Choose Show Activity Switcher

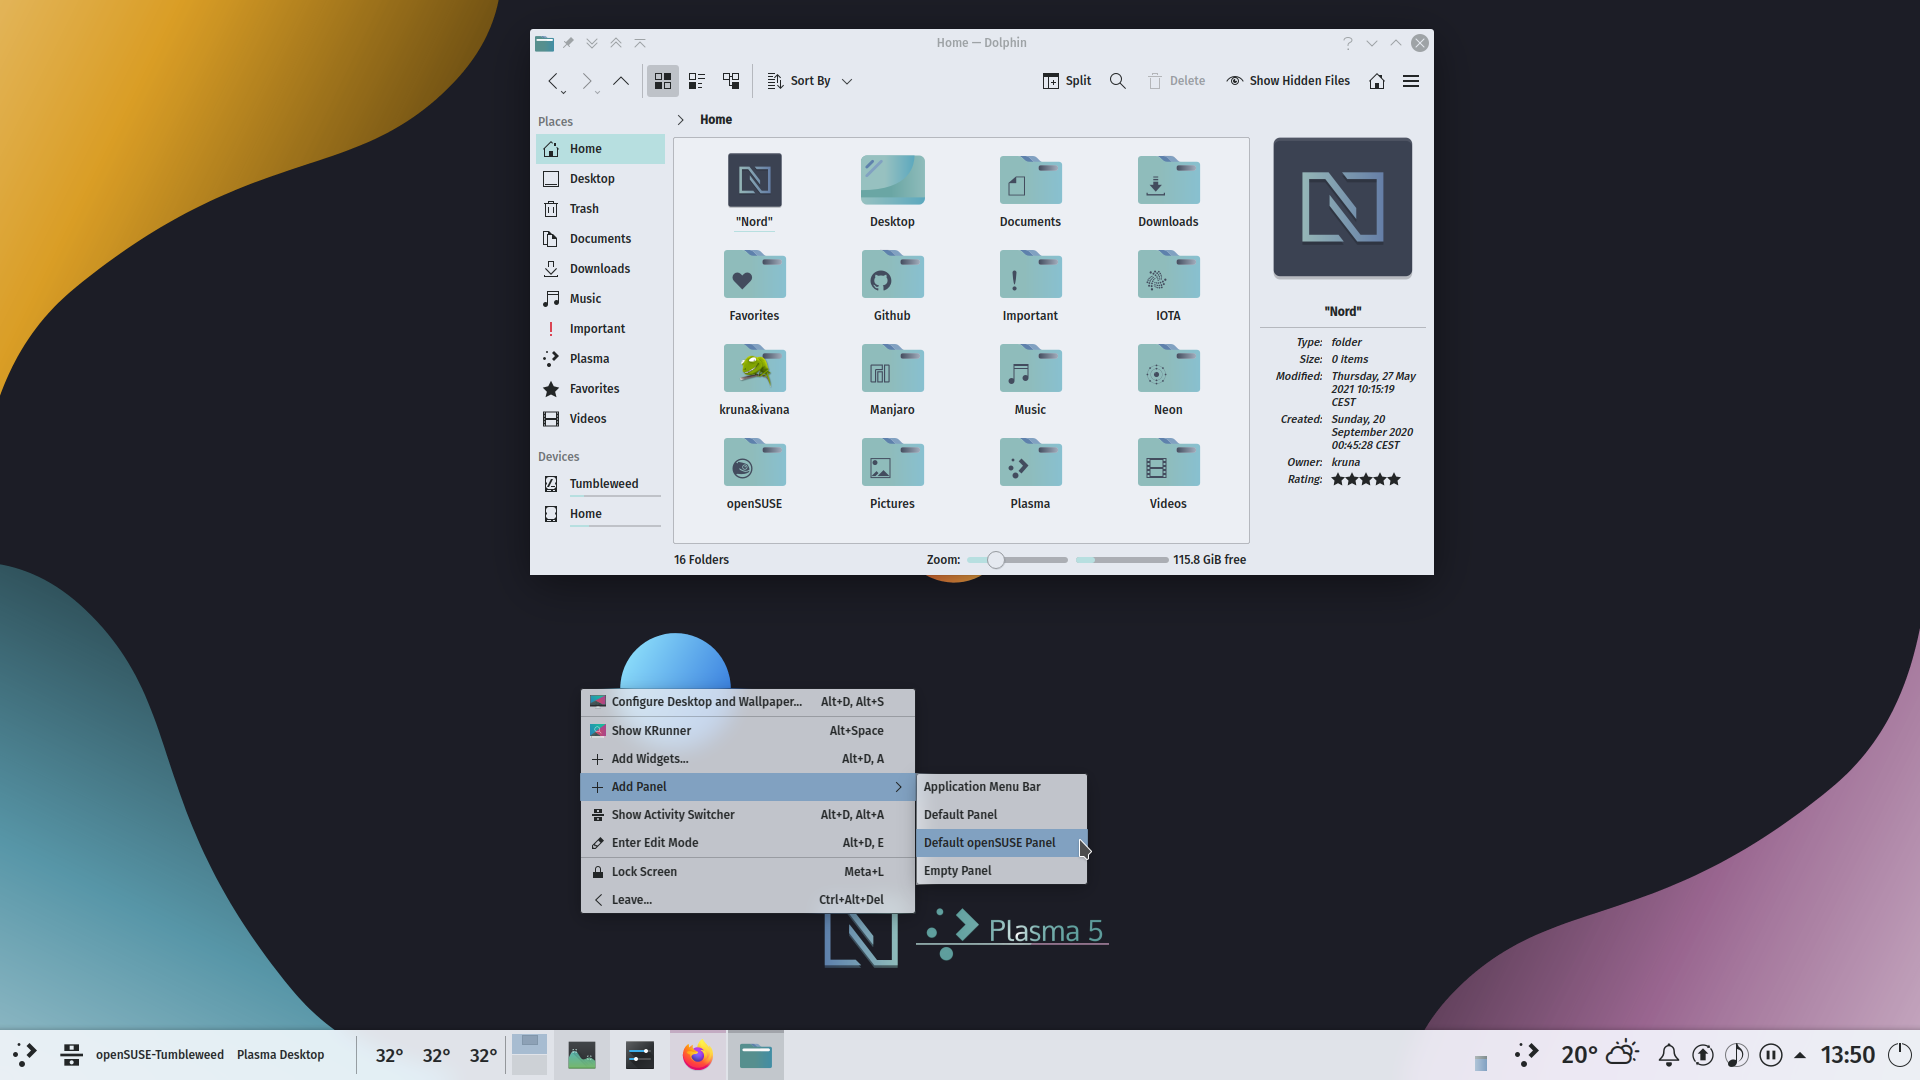748,815
